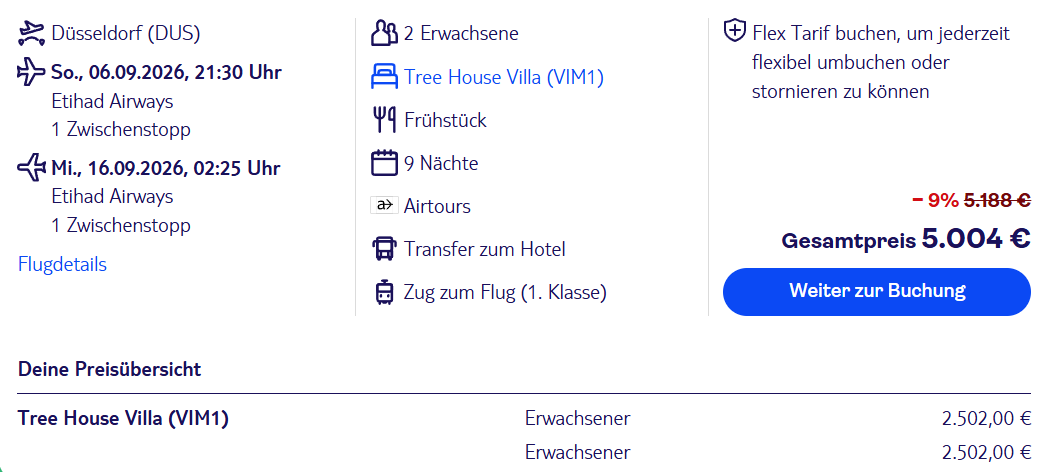Click the train rail-and-fly icon
This screenshot has width=1042, height=472.
click(384, 293)
